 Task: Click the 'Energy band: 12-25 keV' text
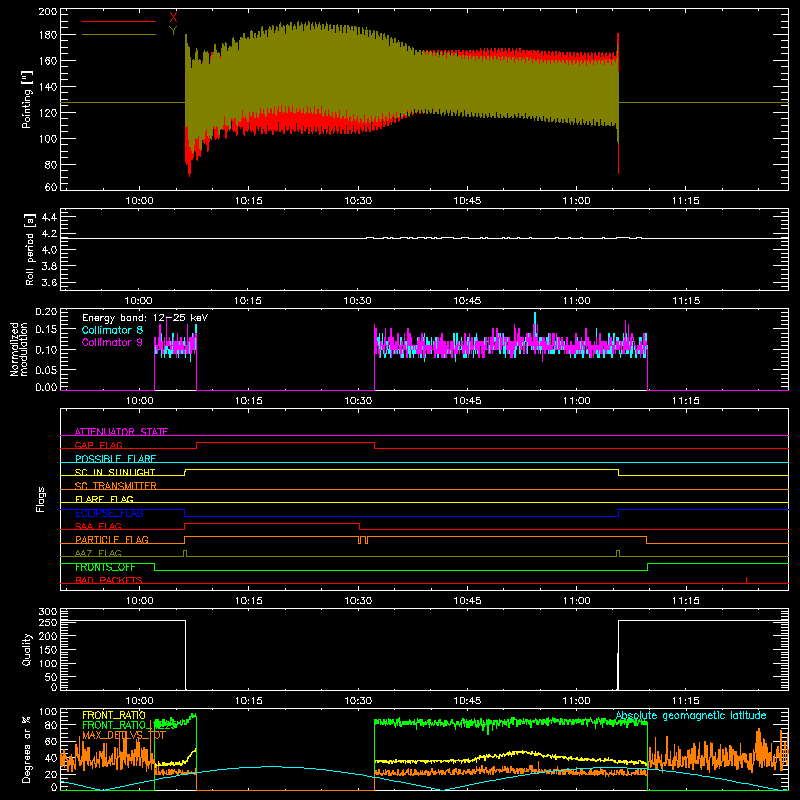click(145, 318)
